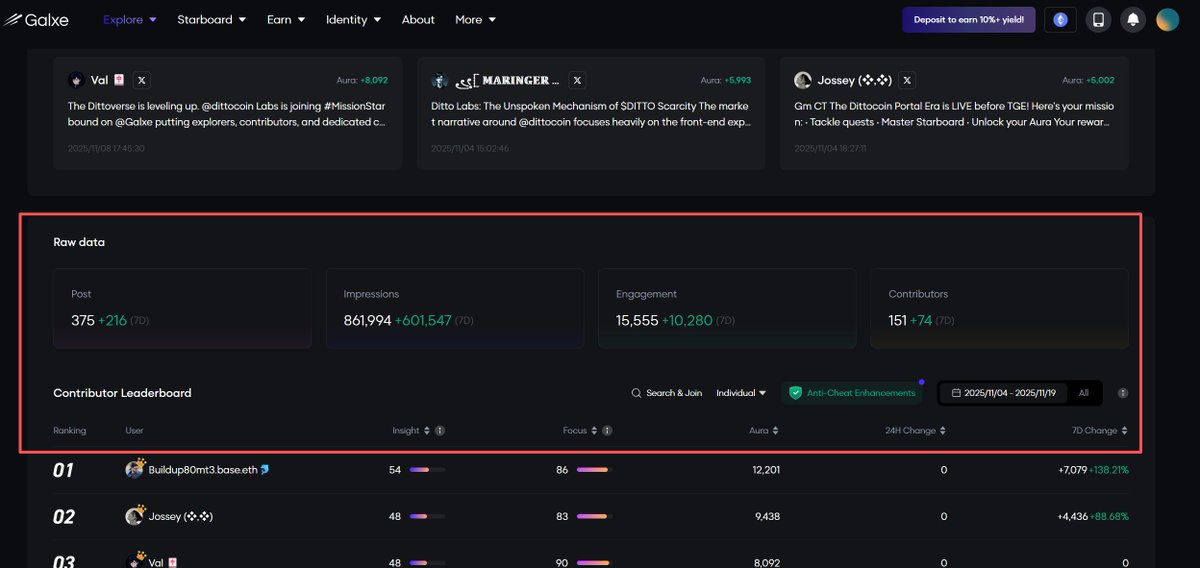Click Search & Join in leaderboard

(667, 393)
